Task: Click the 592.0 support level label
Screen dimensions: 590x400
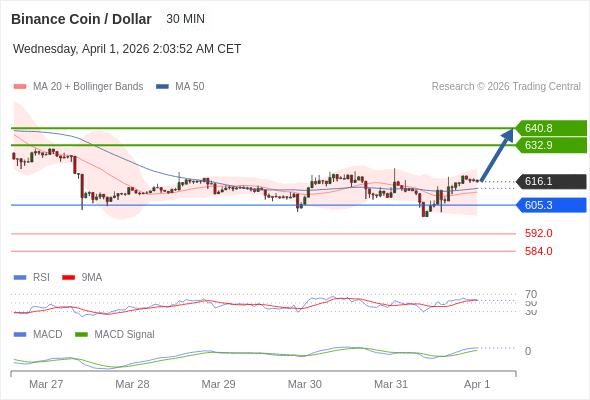Action: coord(539,233)
